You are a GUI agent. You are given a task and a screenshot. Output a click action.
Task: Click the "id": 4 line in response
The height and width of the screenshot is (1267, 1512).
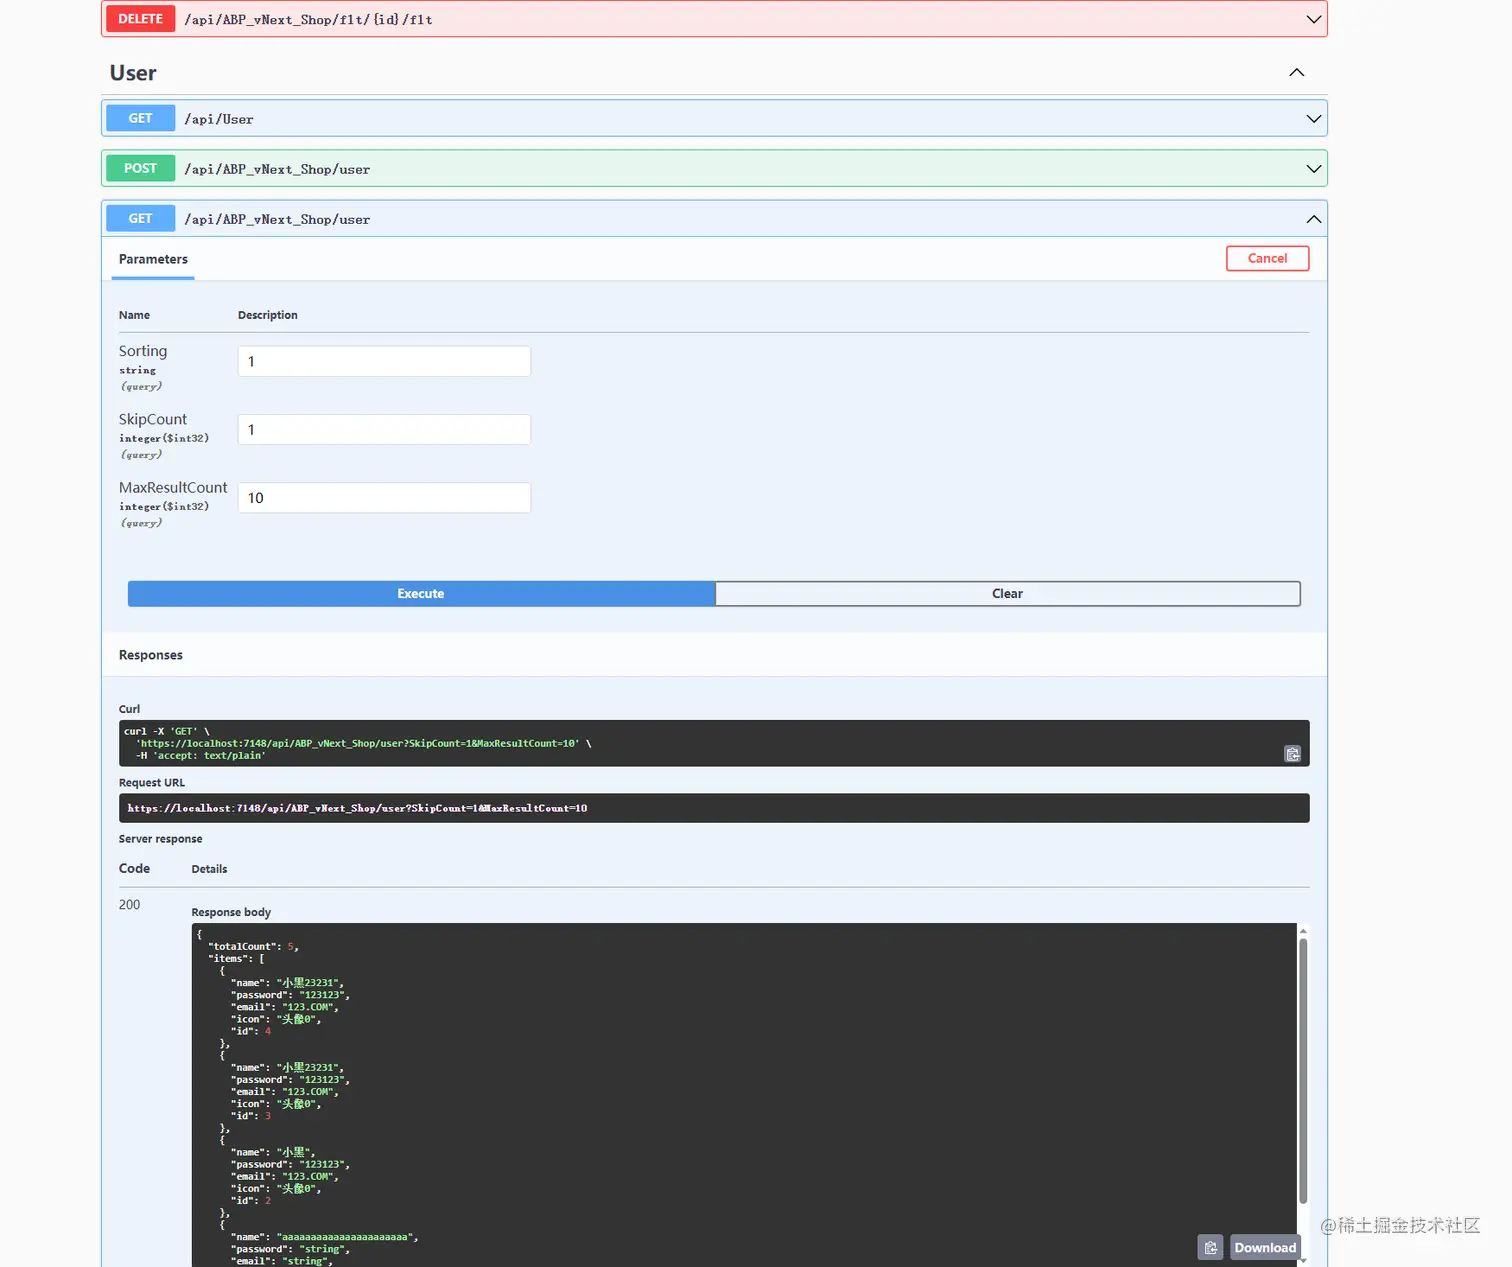click(x=251, y=1031)
